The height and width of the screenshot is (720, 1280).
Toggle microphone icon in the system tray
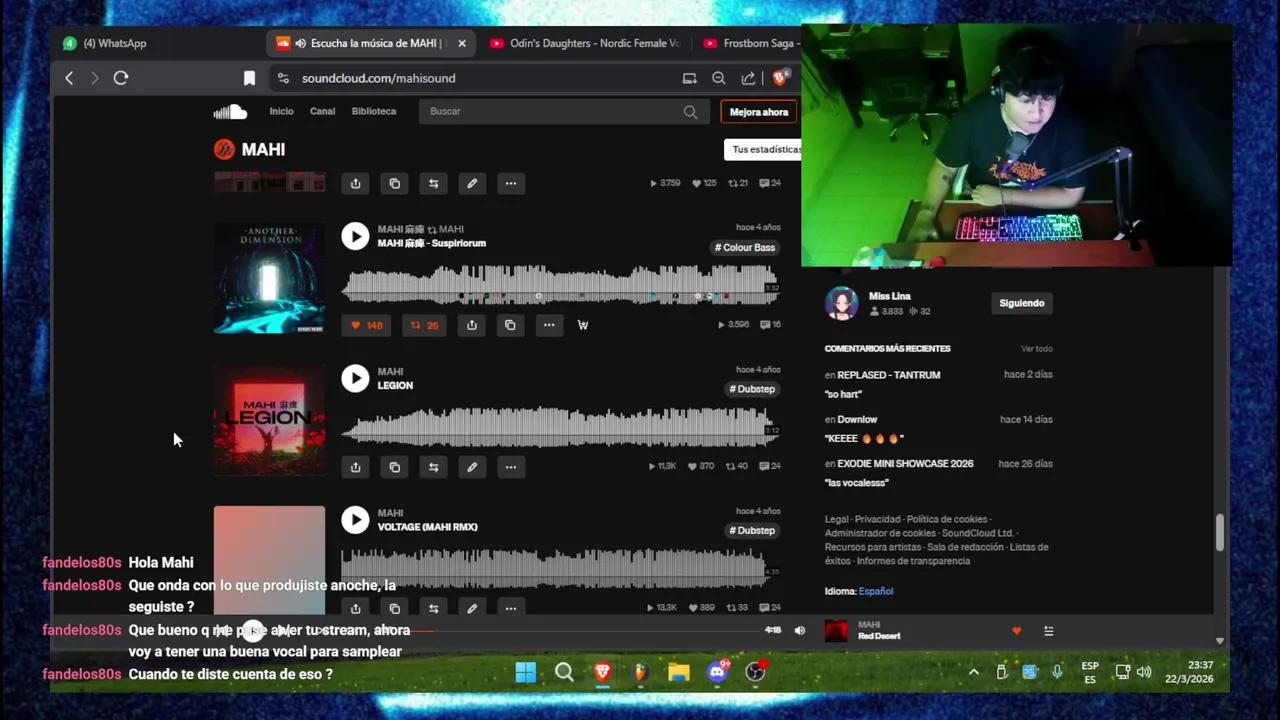[x=1057, y=672]
